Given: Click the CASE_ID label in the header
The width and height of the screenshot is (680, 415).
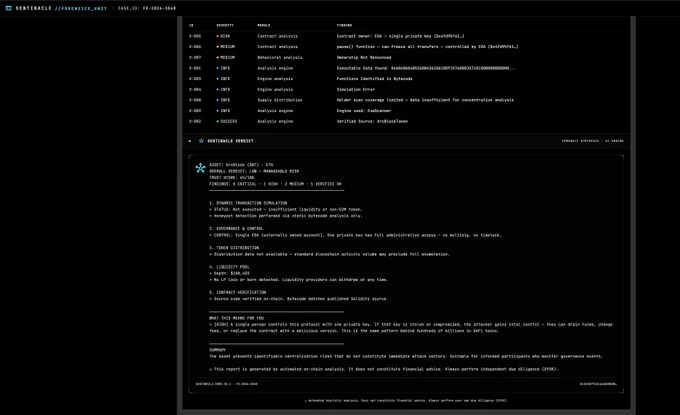Looking at the screenshot, I should 147,8.
